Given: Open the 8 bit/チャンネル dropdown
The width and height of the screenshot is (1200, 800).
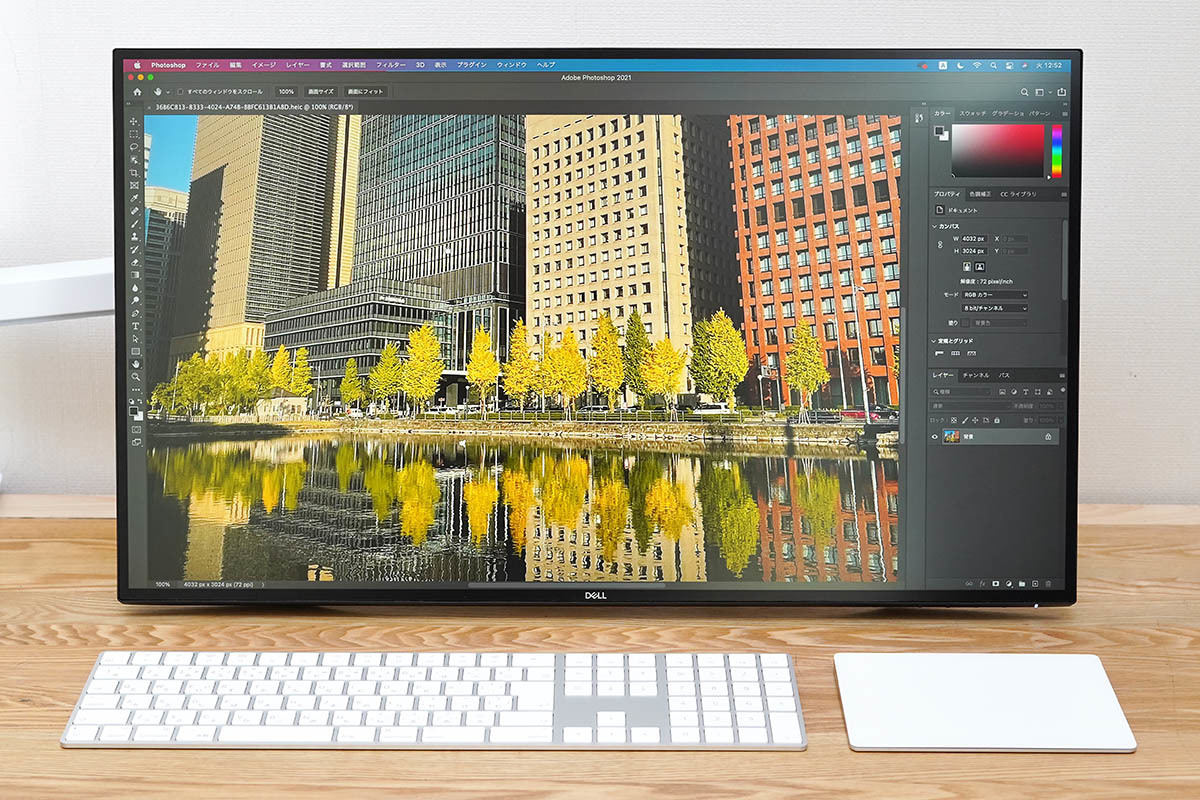Looking at the screenshot, I should (996, 309).
